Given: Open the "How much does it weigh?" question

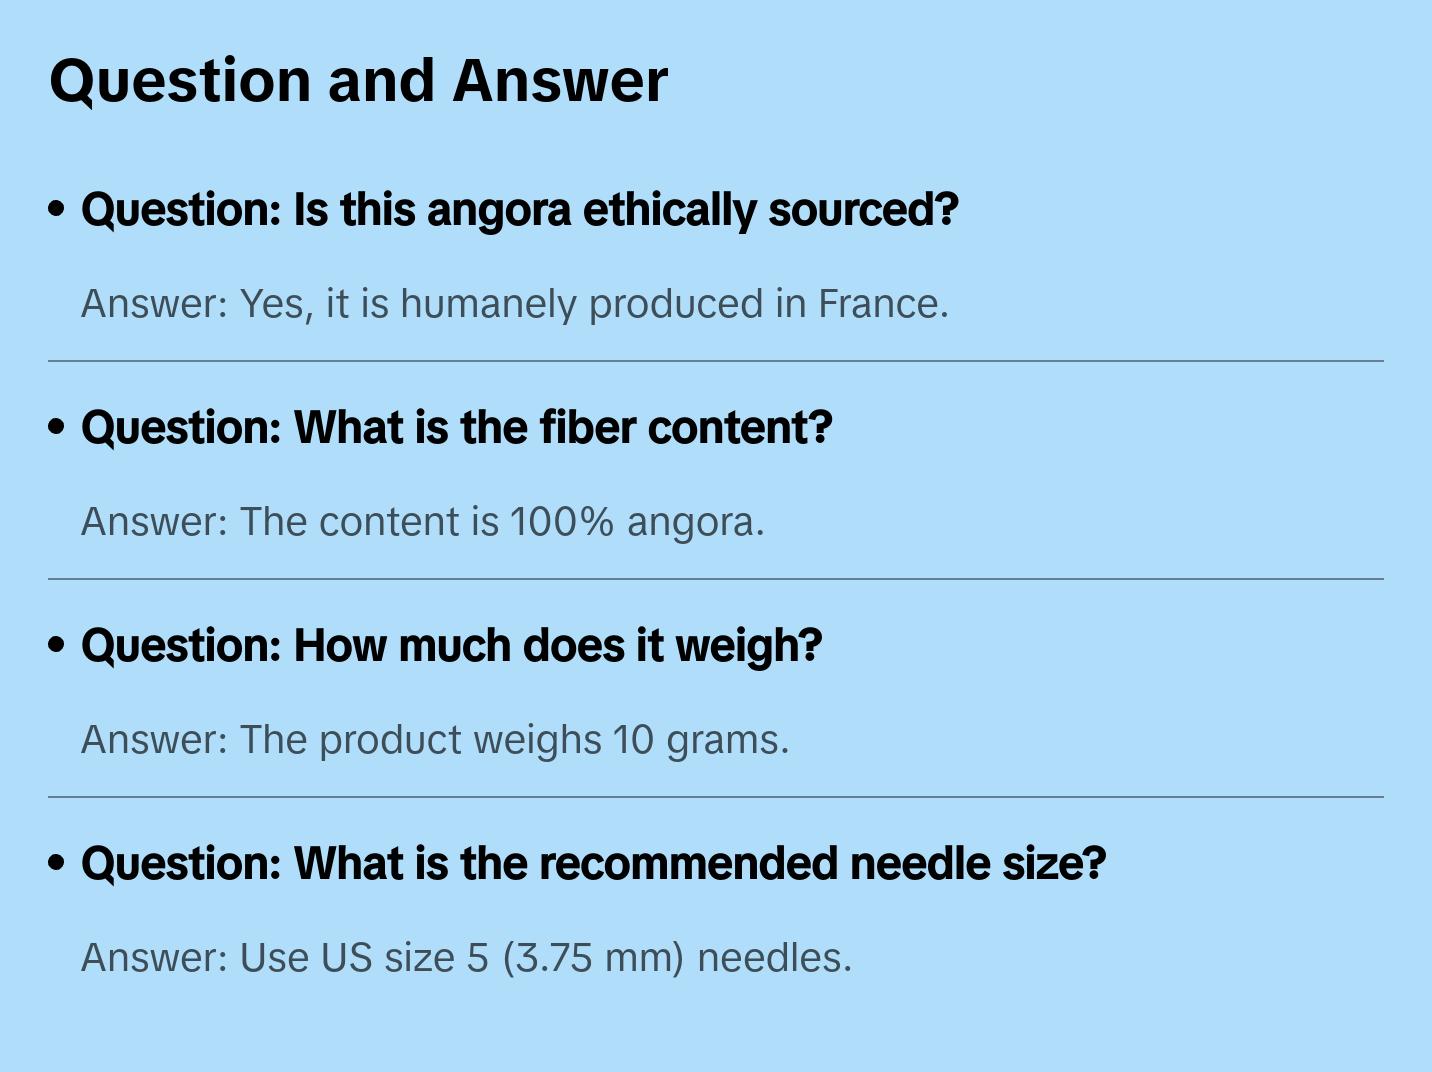Looking at the screenshot, I should tap(451, 646).
